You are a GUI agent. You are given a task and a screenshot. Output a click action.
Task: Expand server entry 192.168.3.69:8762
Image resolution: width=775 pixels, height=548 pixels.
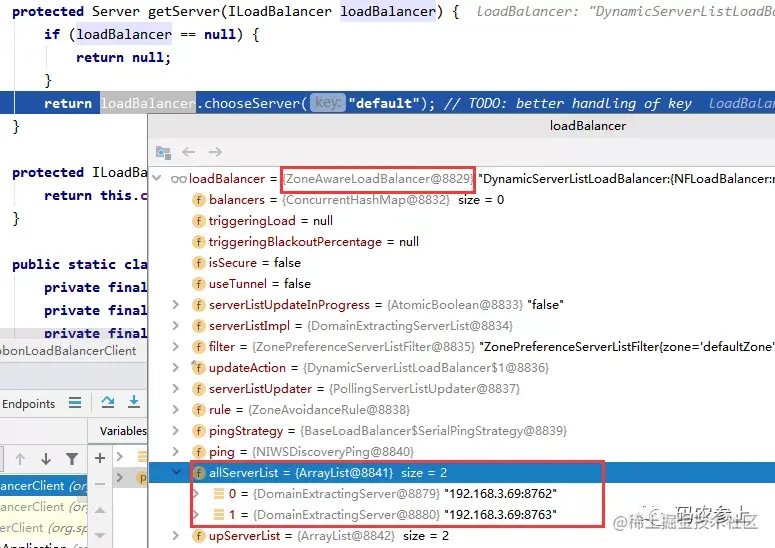pyautogui.click(x=196, y=494)
